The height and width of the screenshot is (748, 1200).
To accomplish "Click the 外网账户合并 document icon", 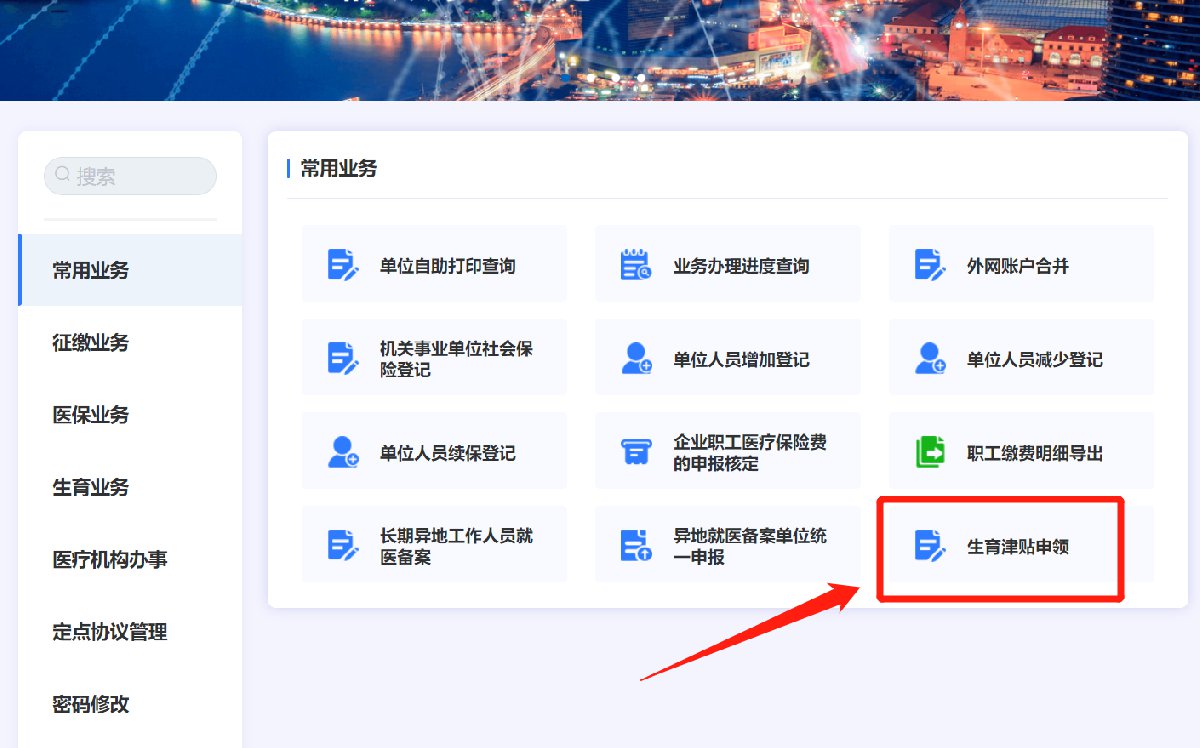I will pos(930,265).
